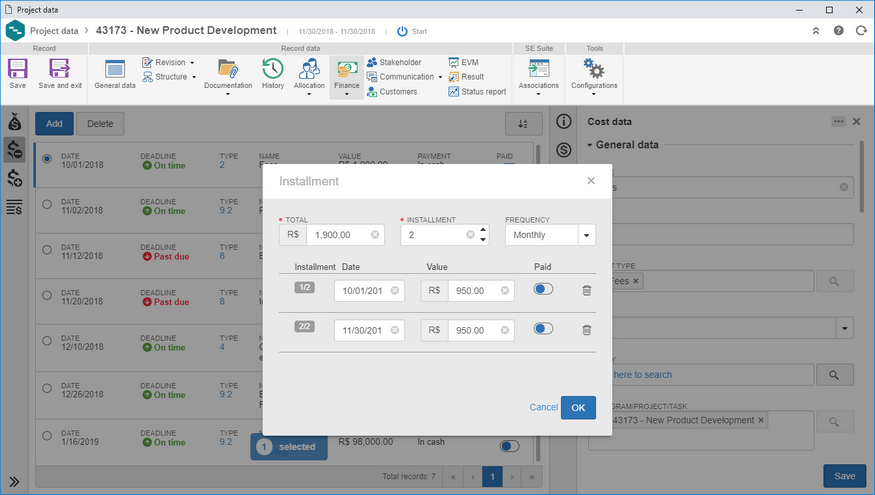Click the sort order button

523,124
